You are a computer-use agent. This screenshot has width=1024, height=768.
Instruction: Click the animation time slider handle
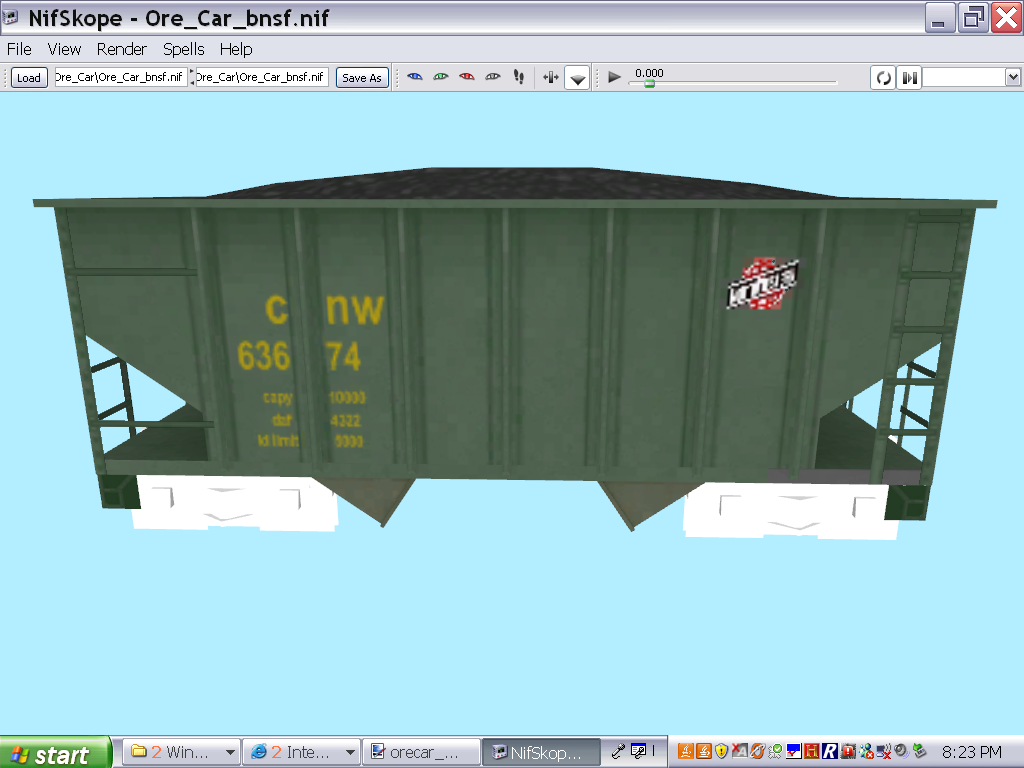click(x=649, y=83)
